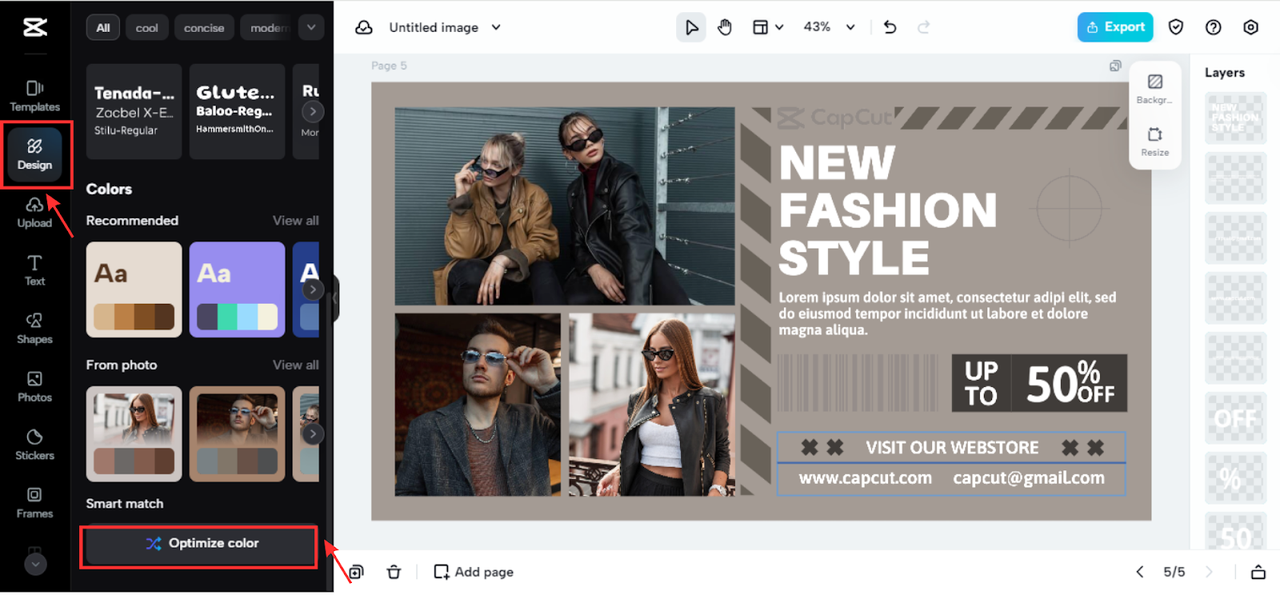Redo the last undone action
Screen dimensions: 1280x595
coord(924,27)
